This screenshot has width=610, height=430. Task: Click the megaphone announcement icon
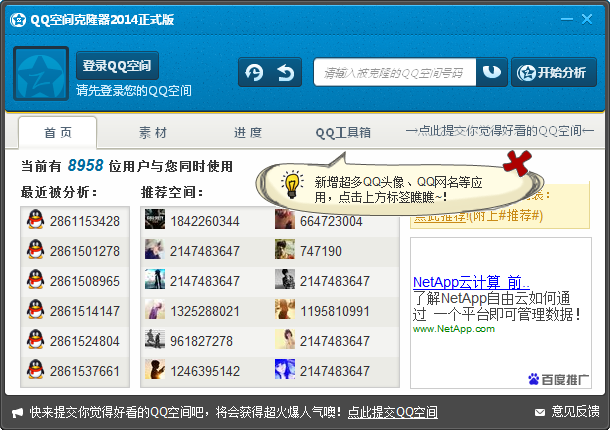(x=18, y=413)
